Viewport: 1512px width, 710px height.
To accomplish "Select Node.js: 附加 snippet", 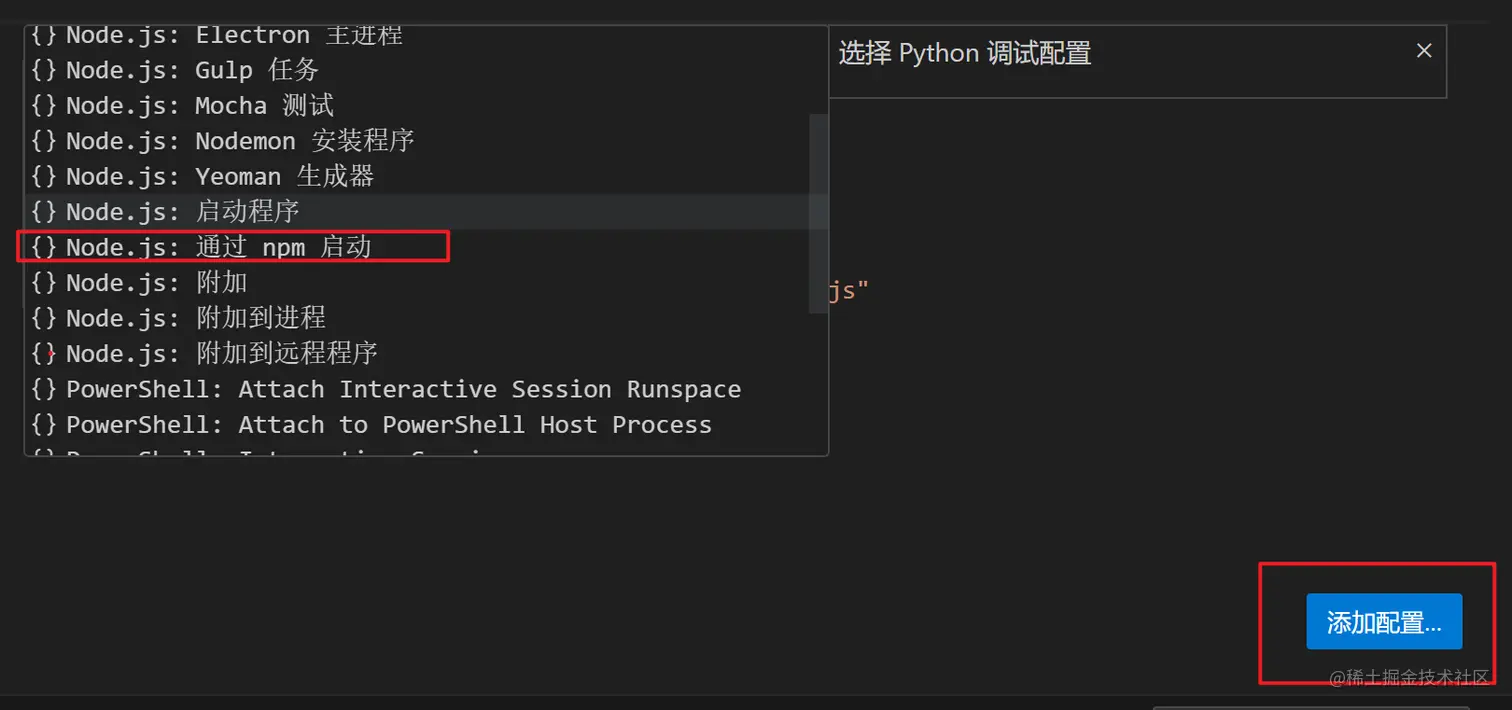I will [x=157, y=283].
